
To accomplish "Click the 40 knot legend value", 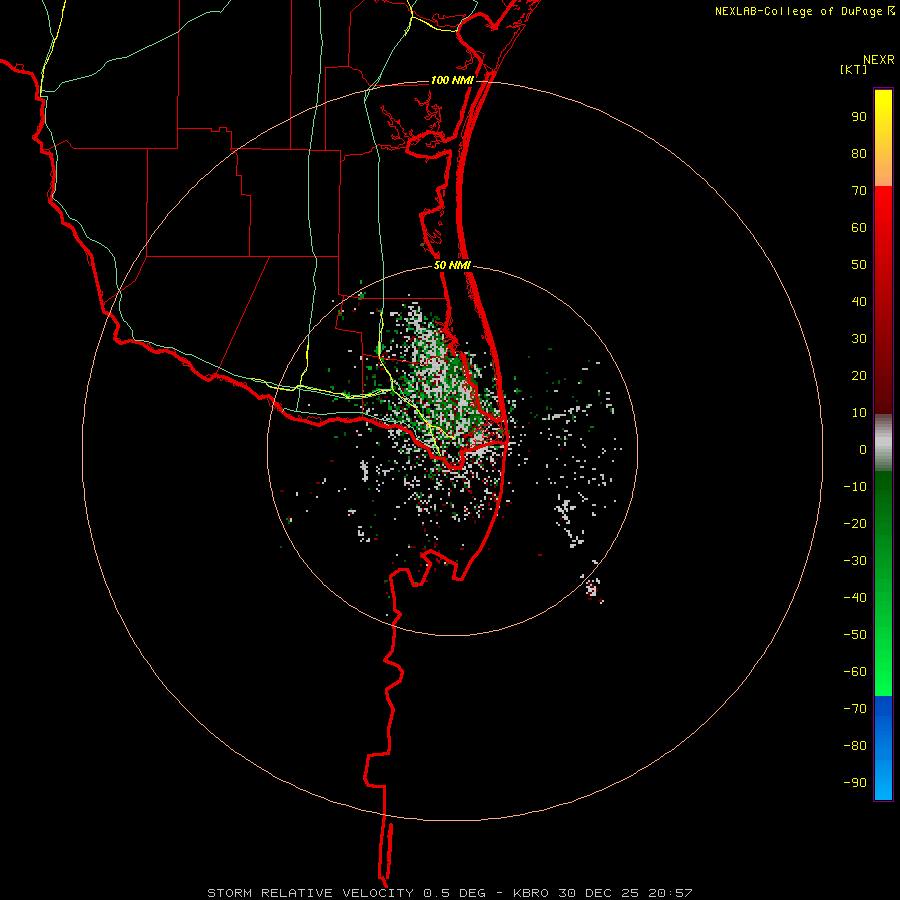I will (859, 301).
